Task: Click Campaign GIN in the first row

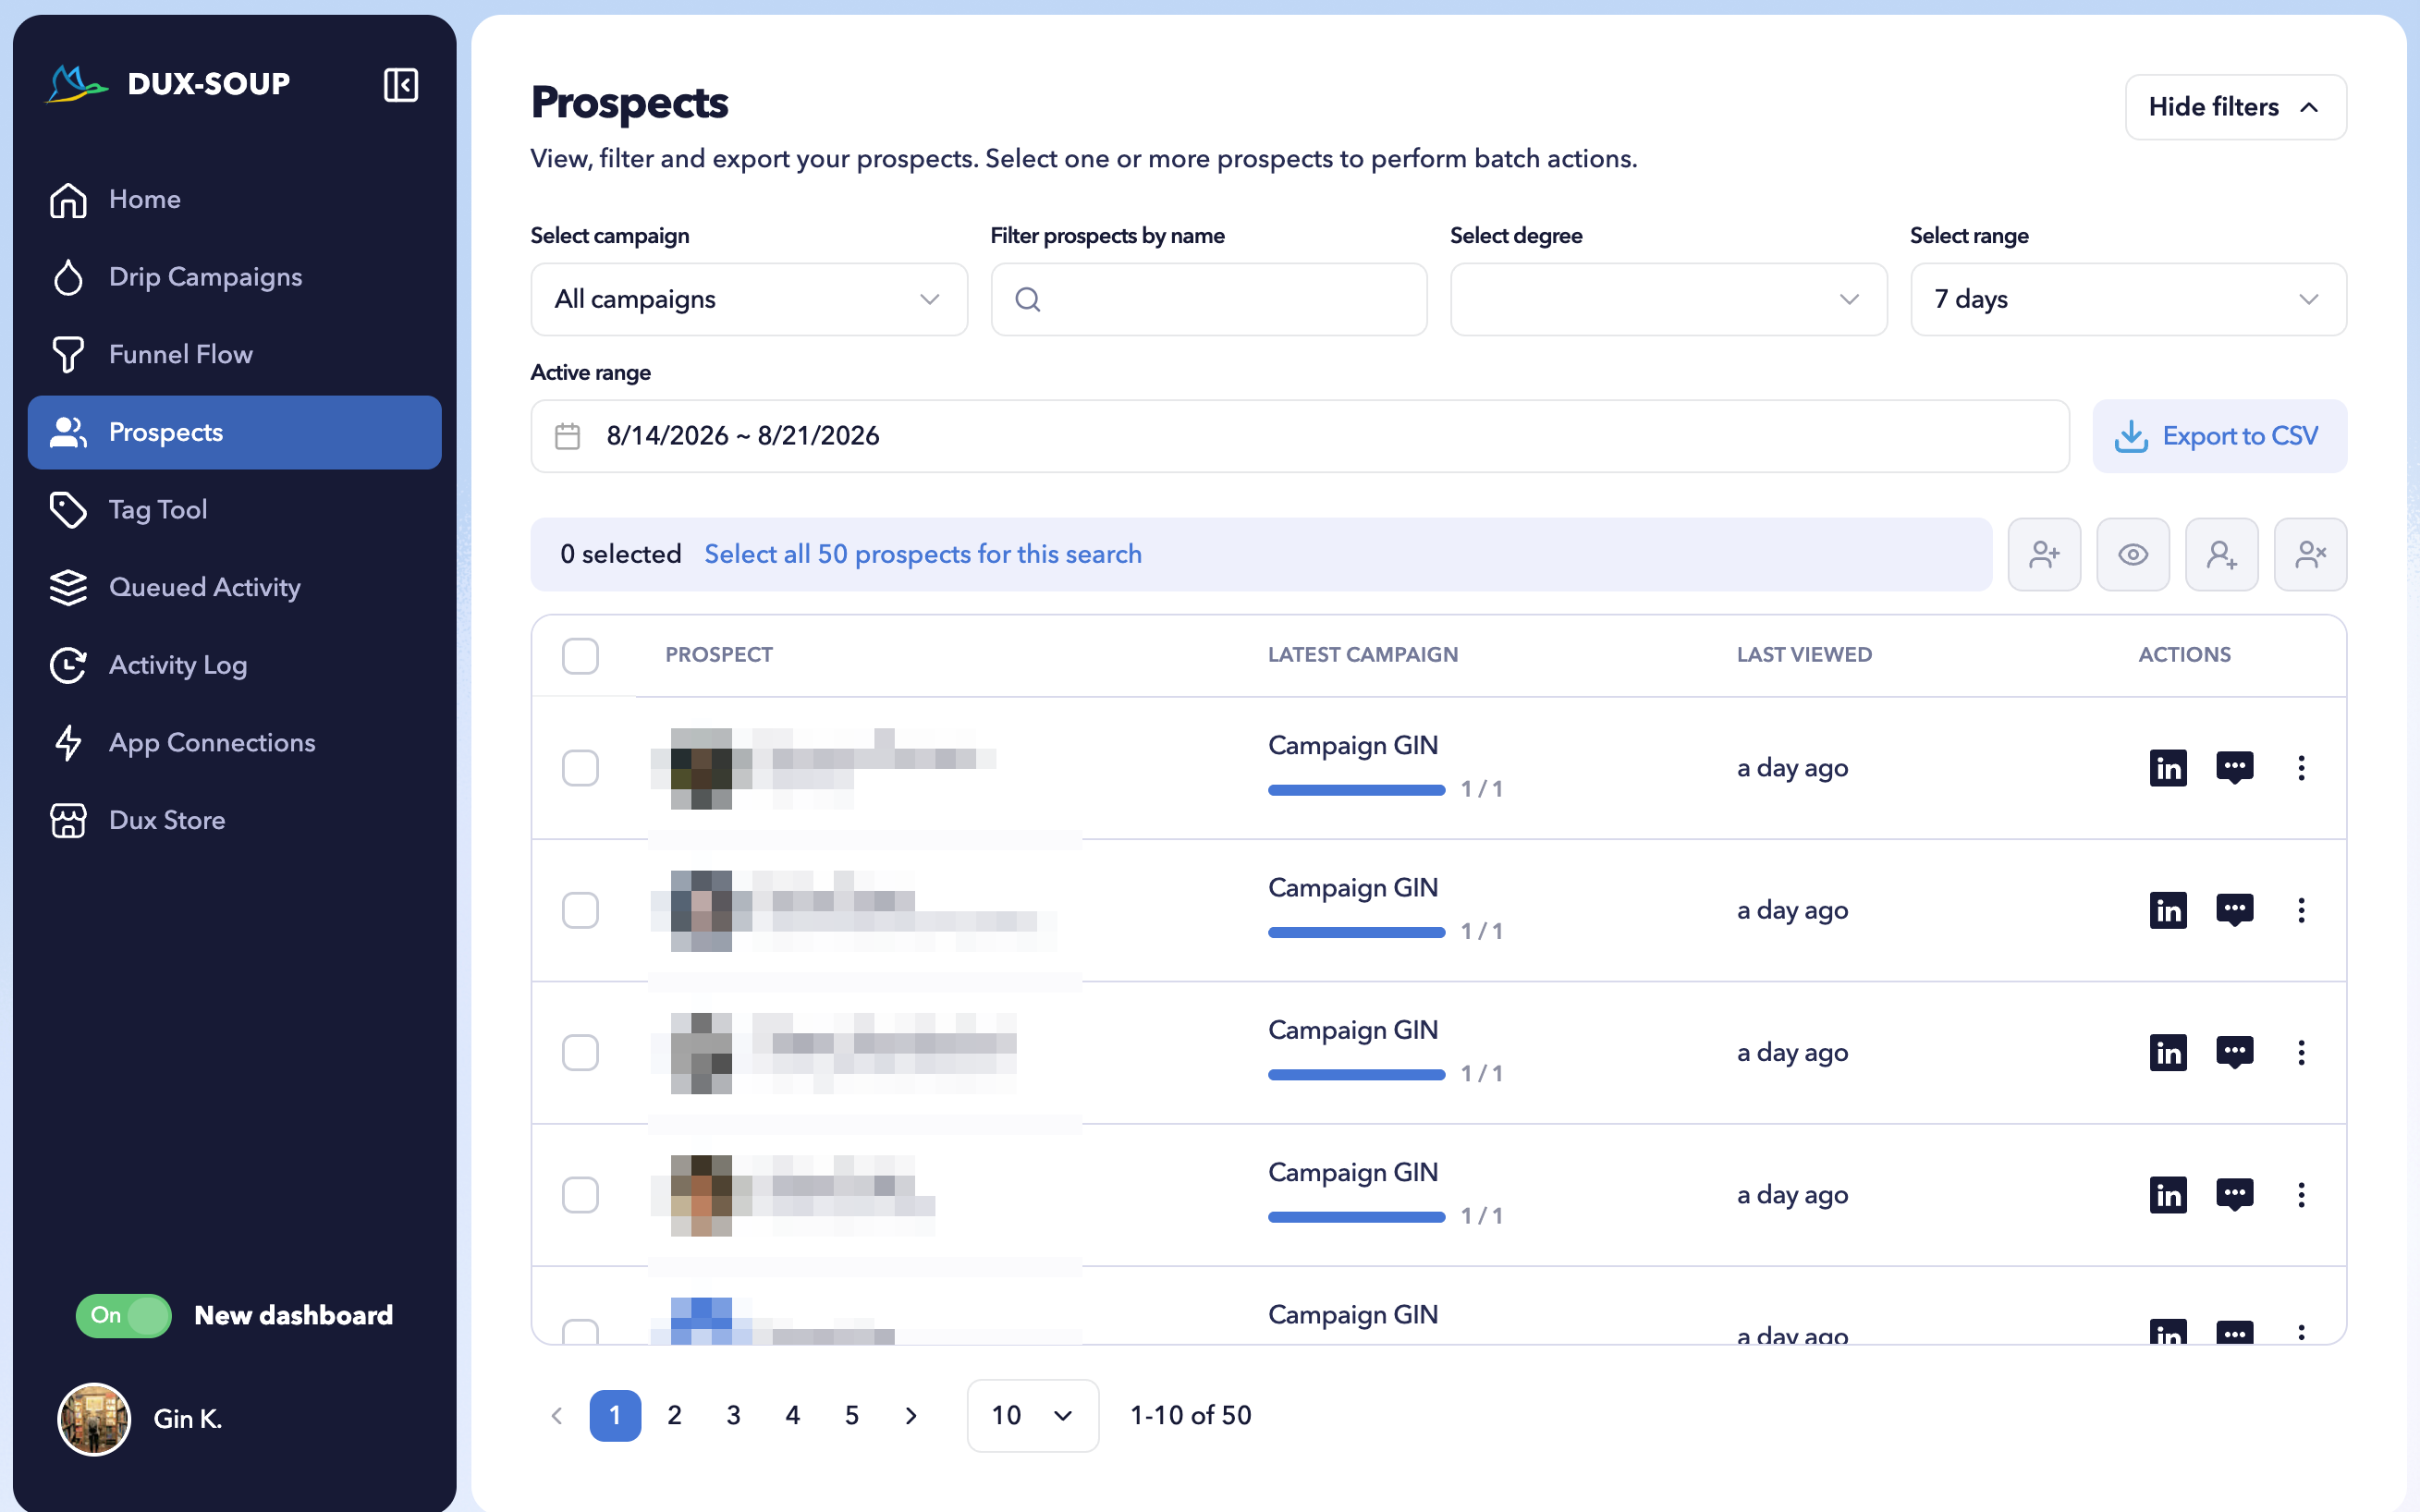Action: pos(1352,745)
